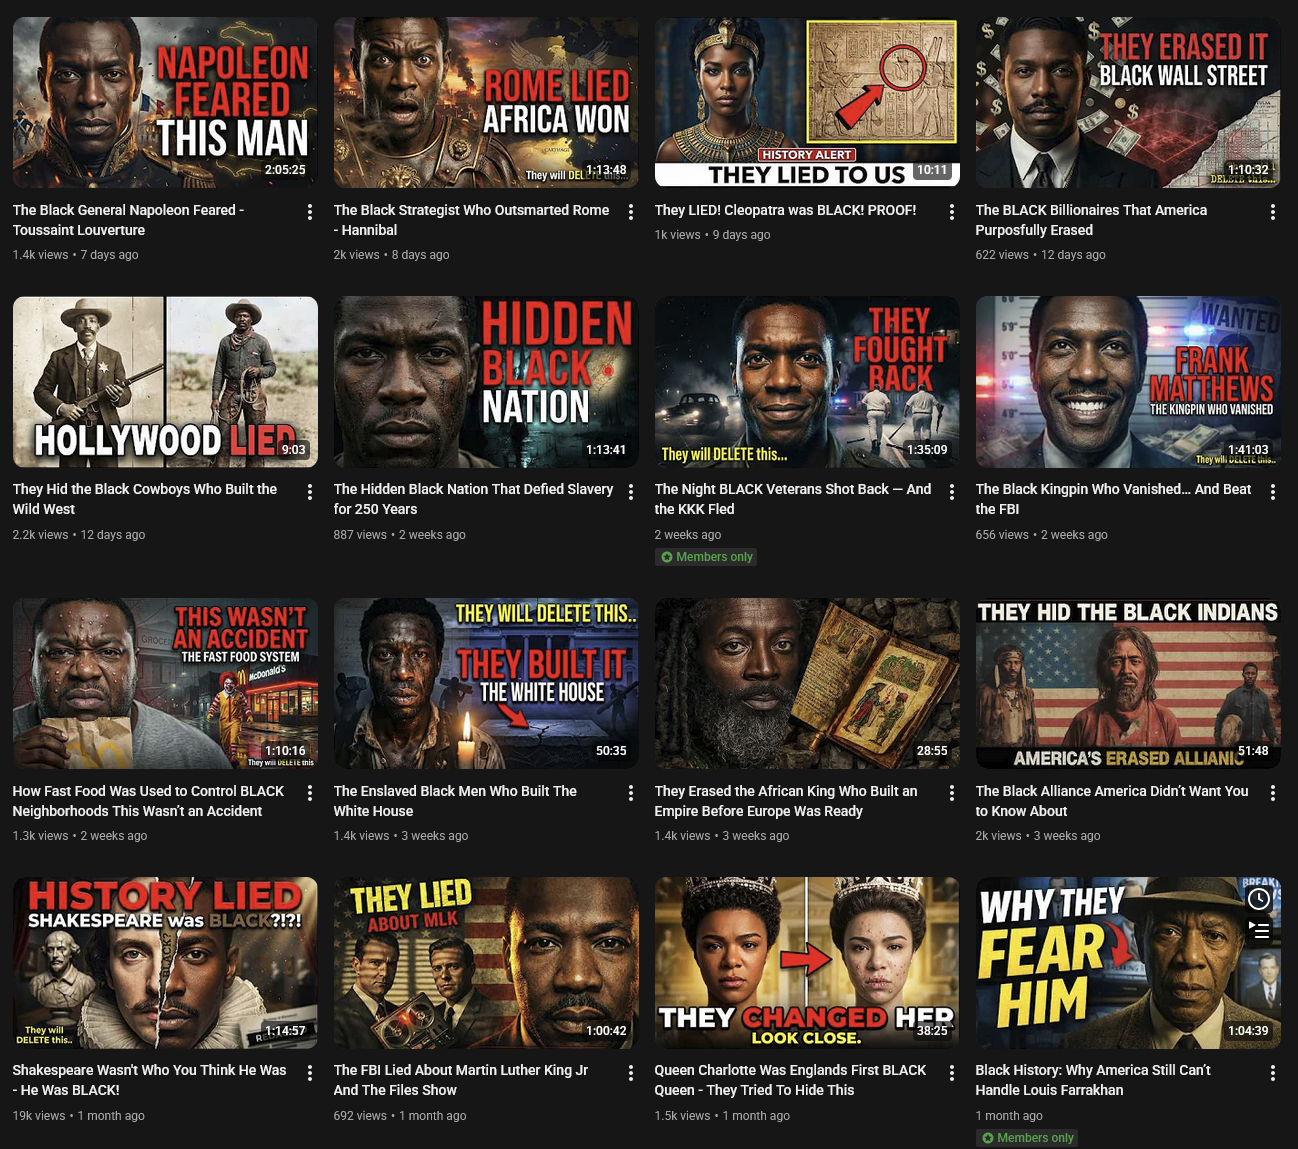Open more options for Cleopatra was BLACK video
The height and width of the screenshot is (1149, 1298).
coord(952,212)
